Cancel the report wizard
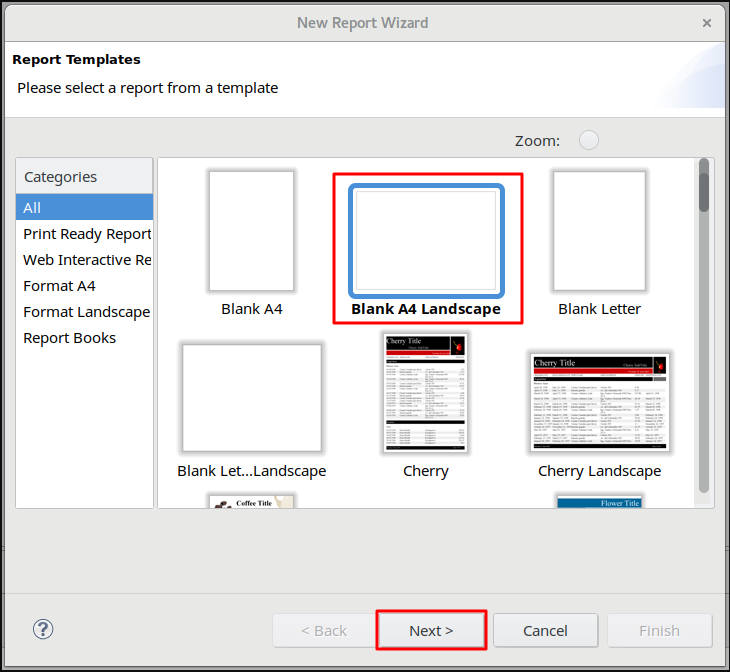Screen dimensions: 730x672 point(546,630)
